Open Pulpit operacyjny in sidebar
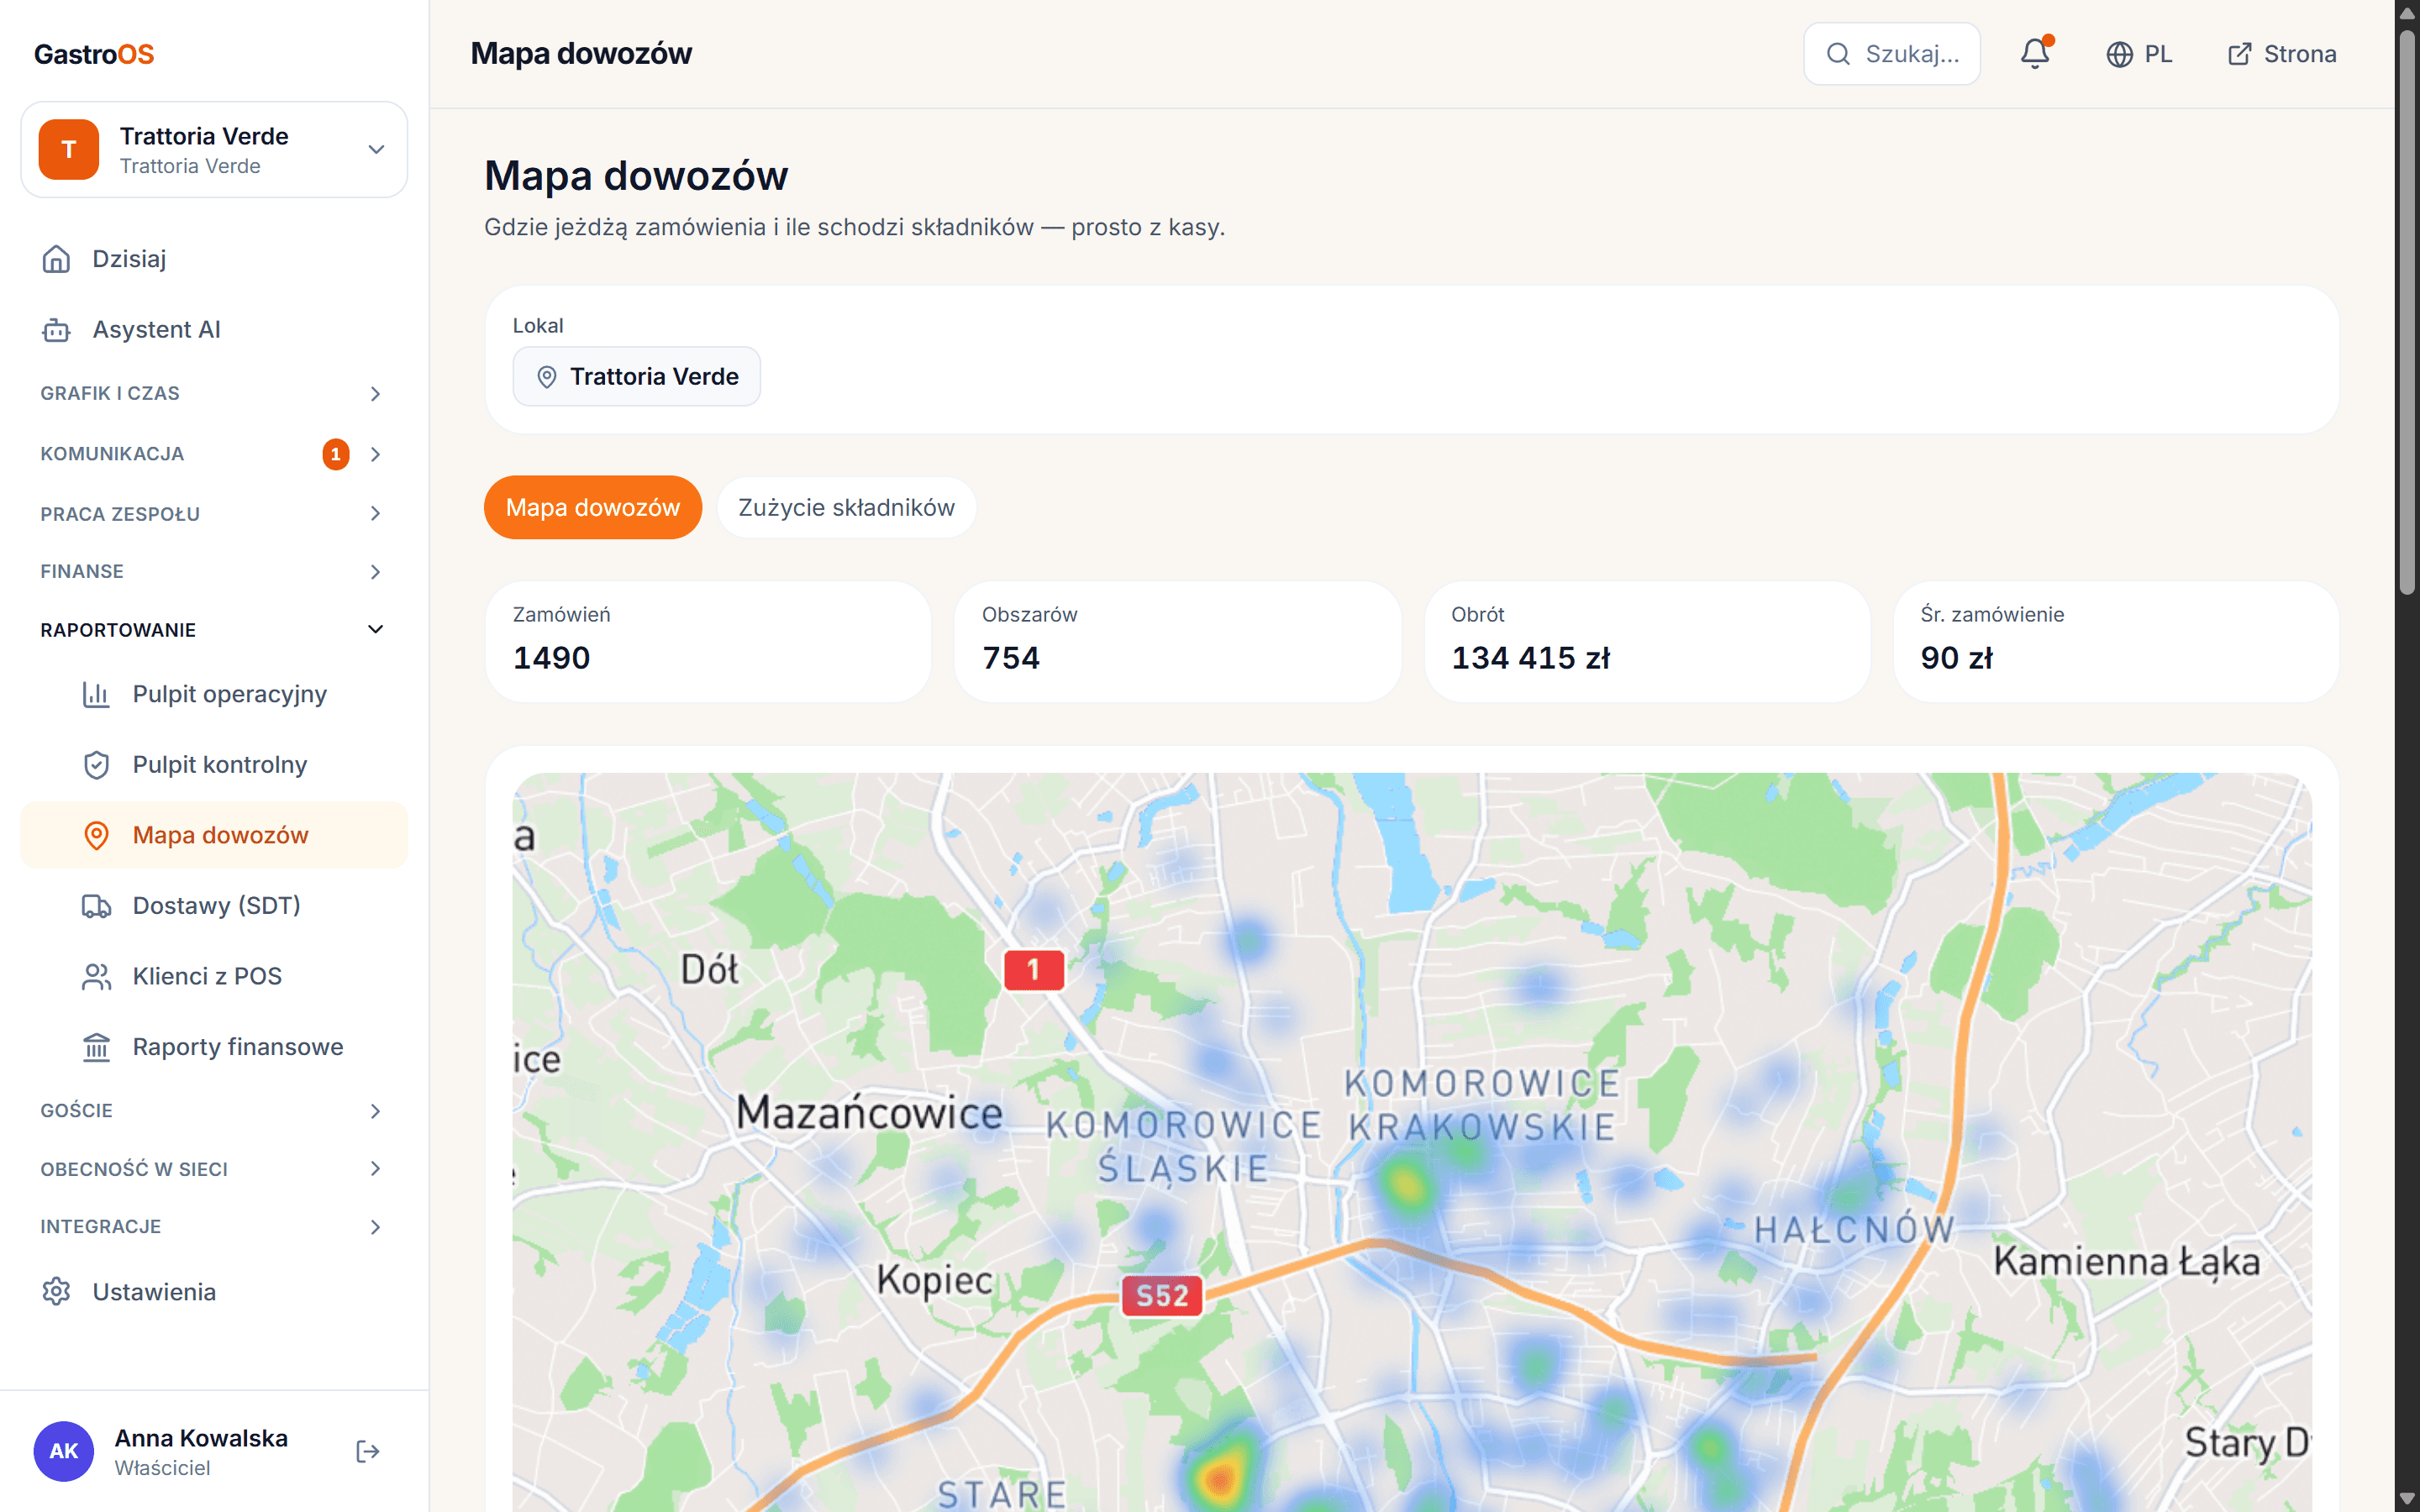 click(x=214, y=694)
